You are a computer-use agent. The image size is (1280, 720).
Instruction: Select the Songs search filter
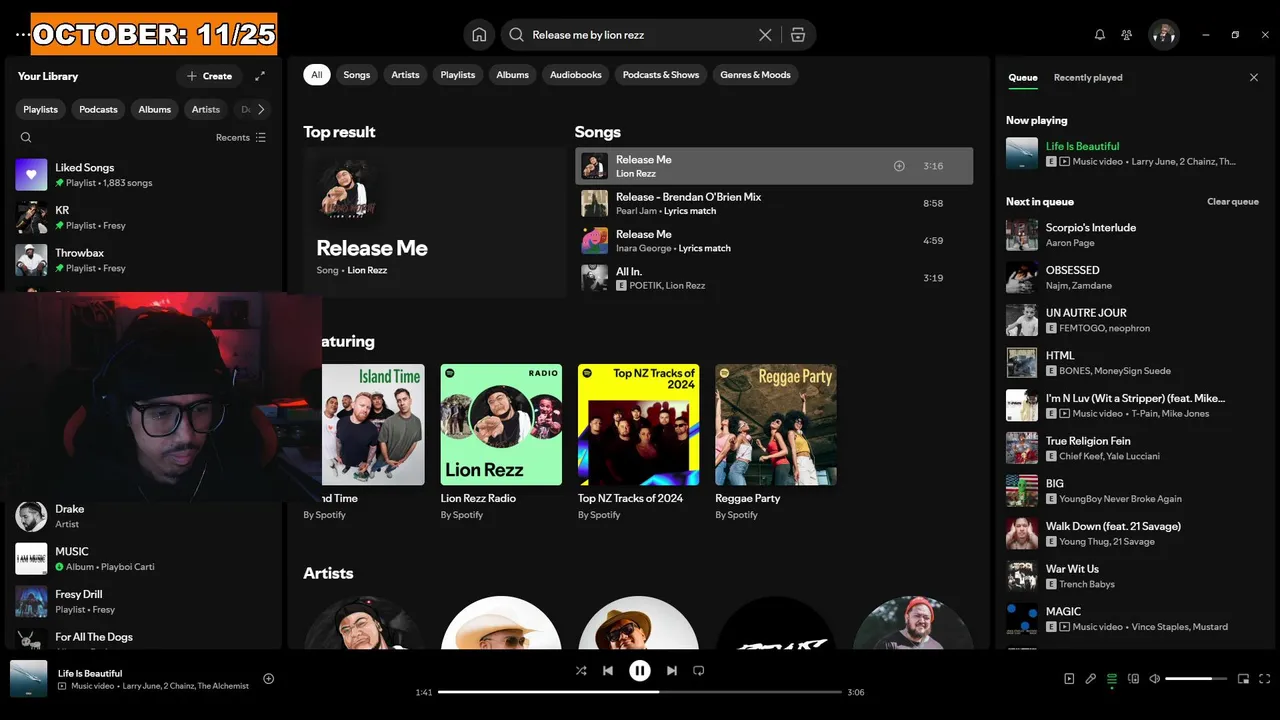point(357,75)
